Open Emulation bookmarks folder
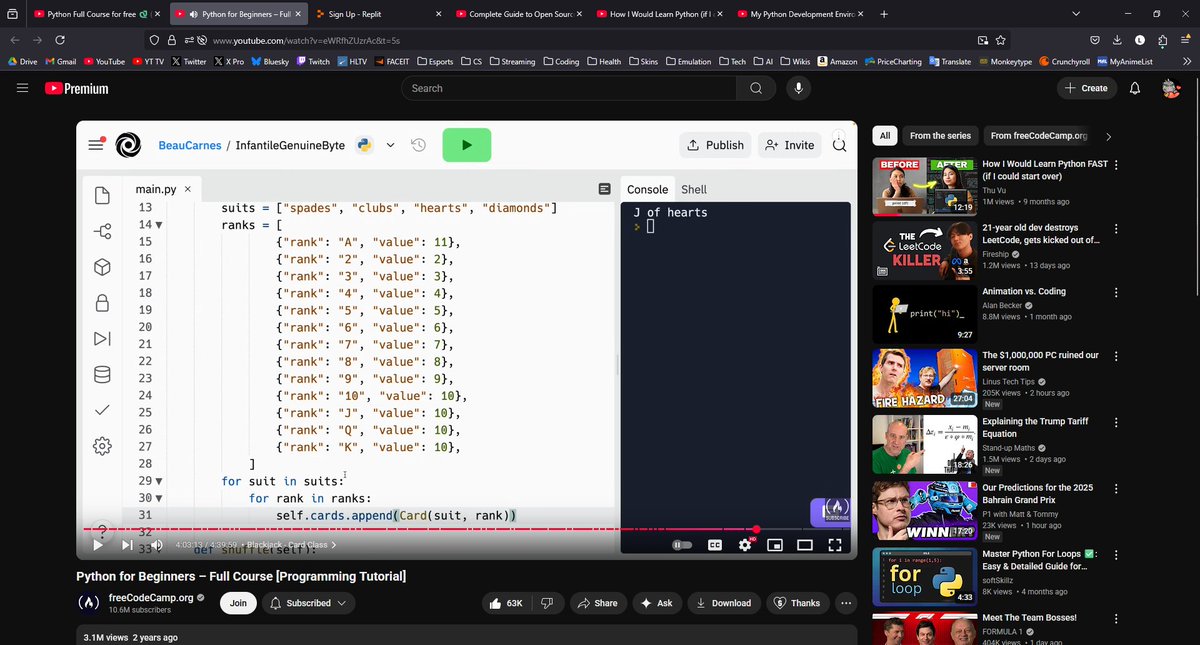Image resolution: width=1200 pixels, height=645 pixels. point(688,61)
